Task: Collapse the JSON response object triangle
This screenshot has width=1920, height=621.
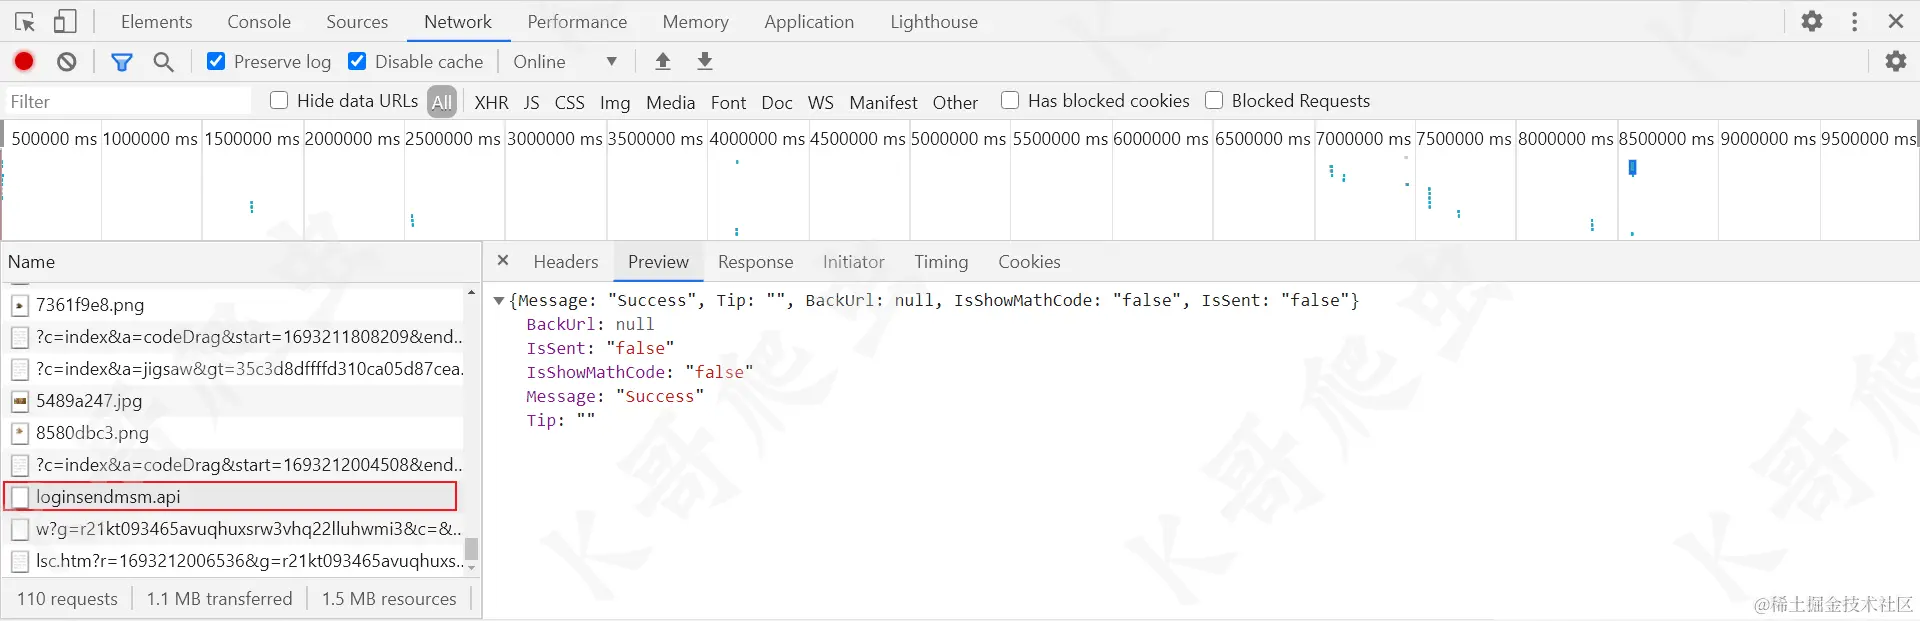Action: pyautogui.click(x=498, y=300)
